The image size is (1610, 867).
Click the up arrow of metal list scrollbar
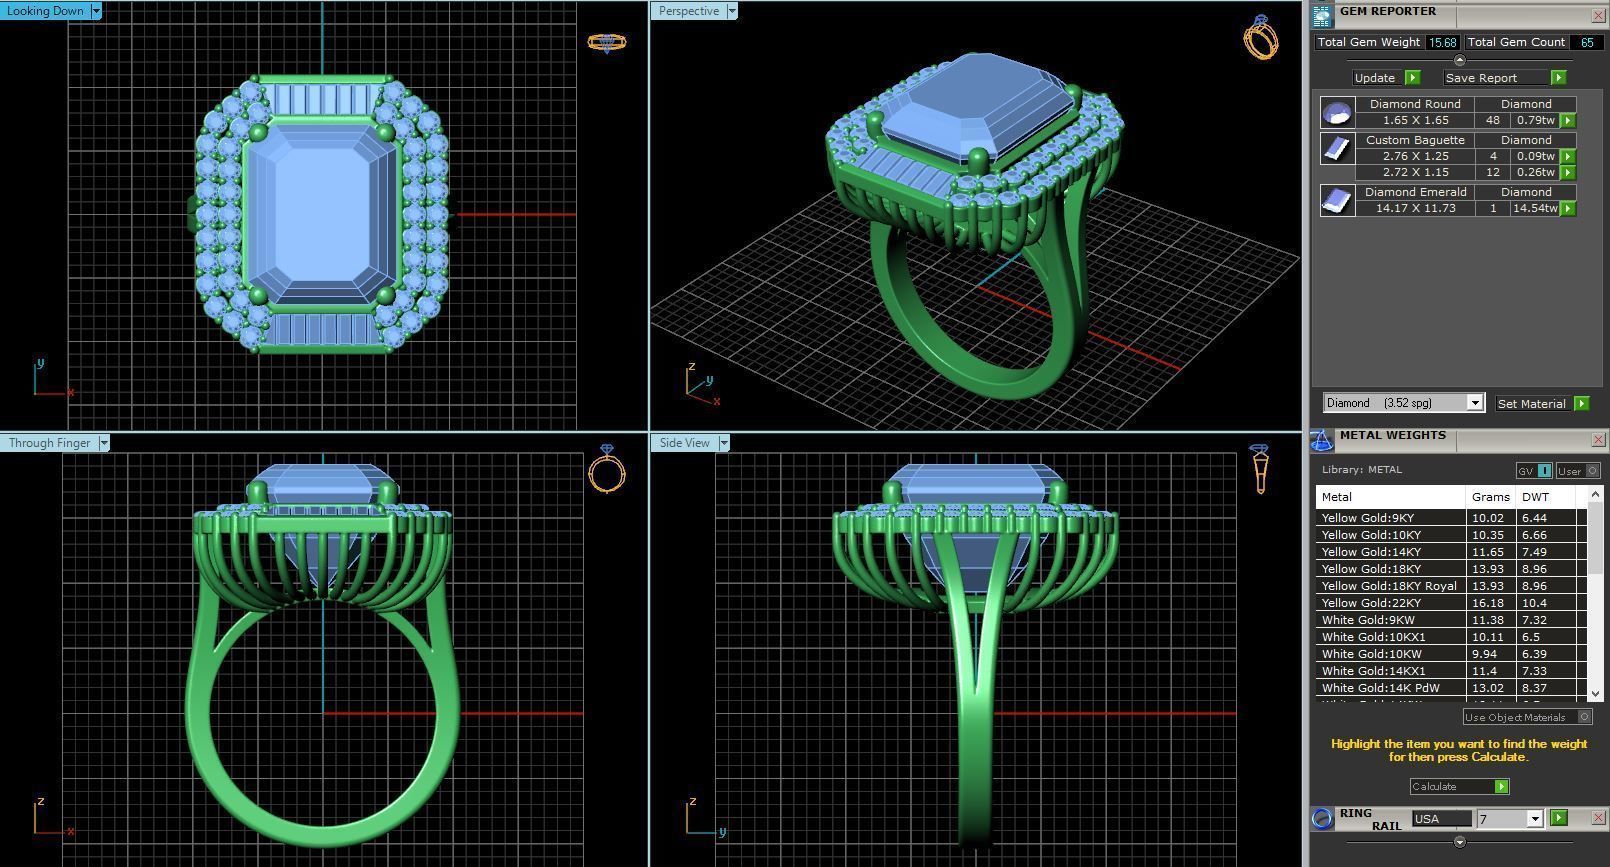(1595, 494)
